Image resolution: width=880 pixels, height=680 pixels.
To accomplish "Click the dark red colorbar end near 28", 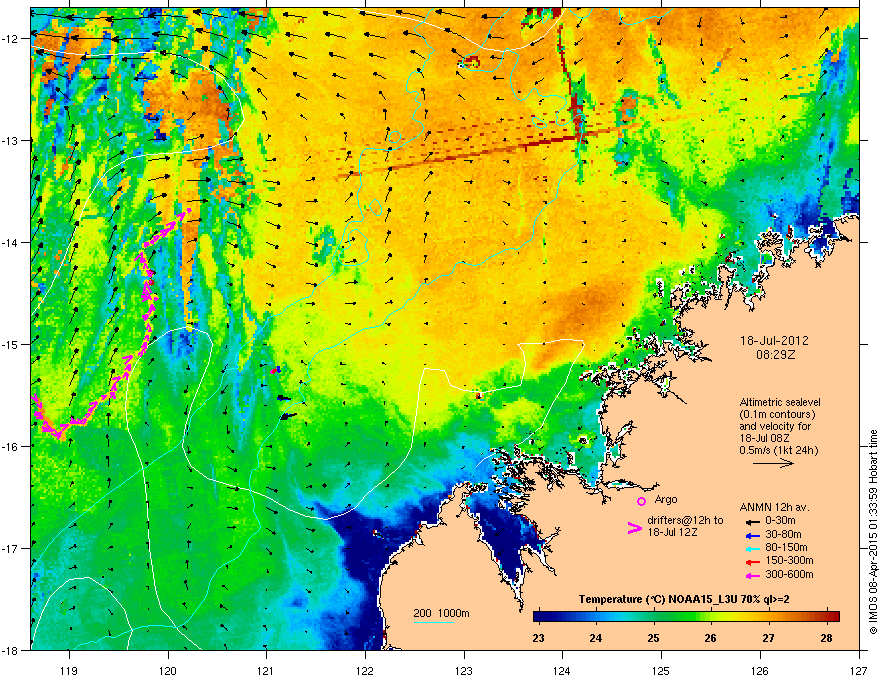I will coord(833,616).
